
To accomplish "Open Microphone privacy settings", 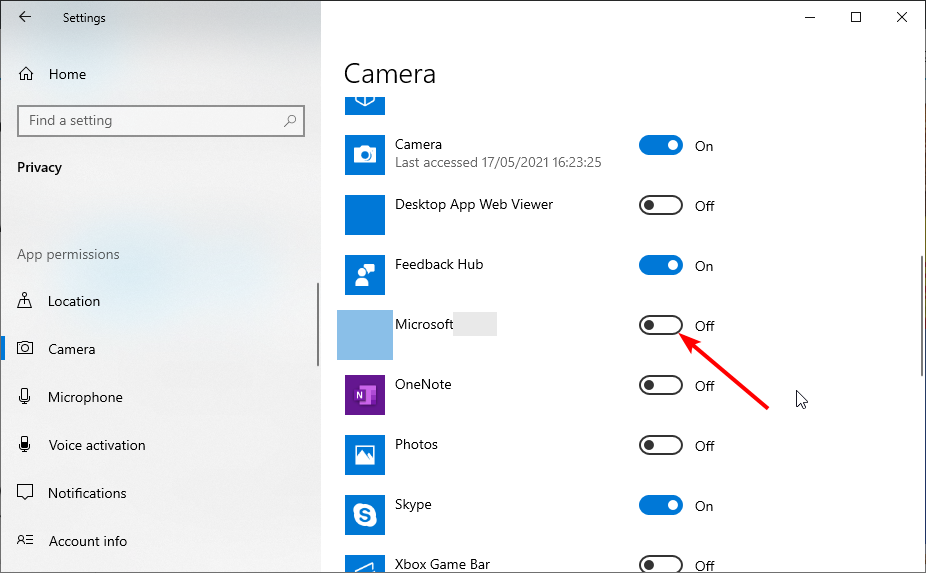I will (x=85, y=397).
